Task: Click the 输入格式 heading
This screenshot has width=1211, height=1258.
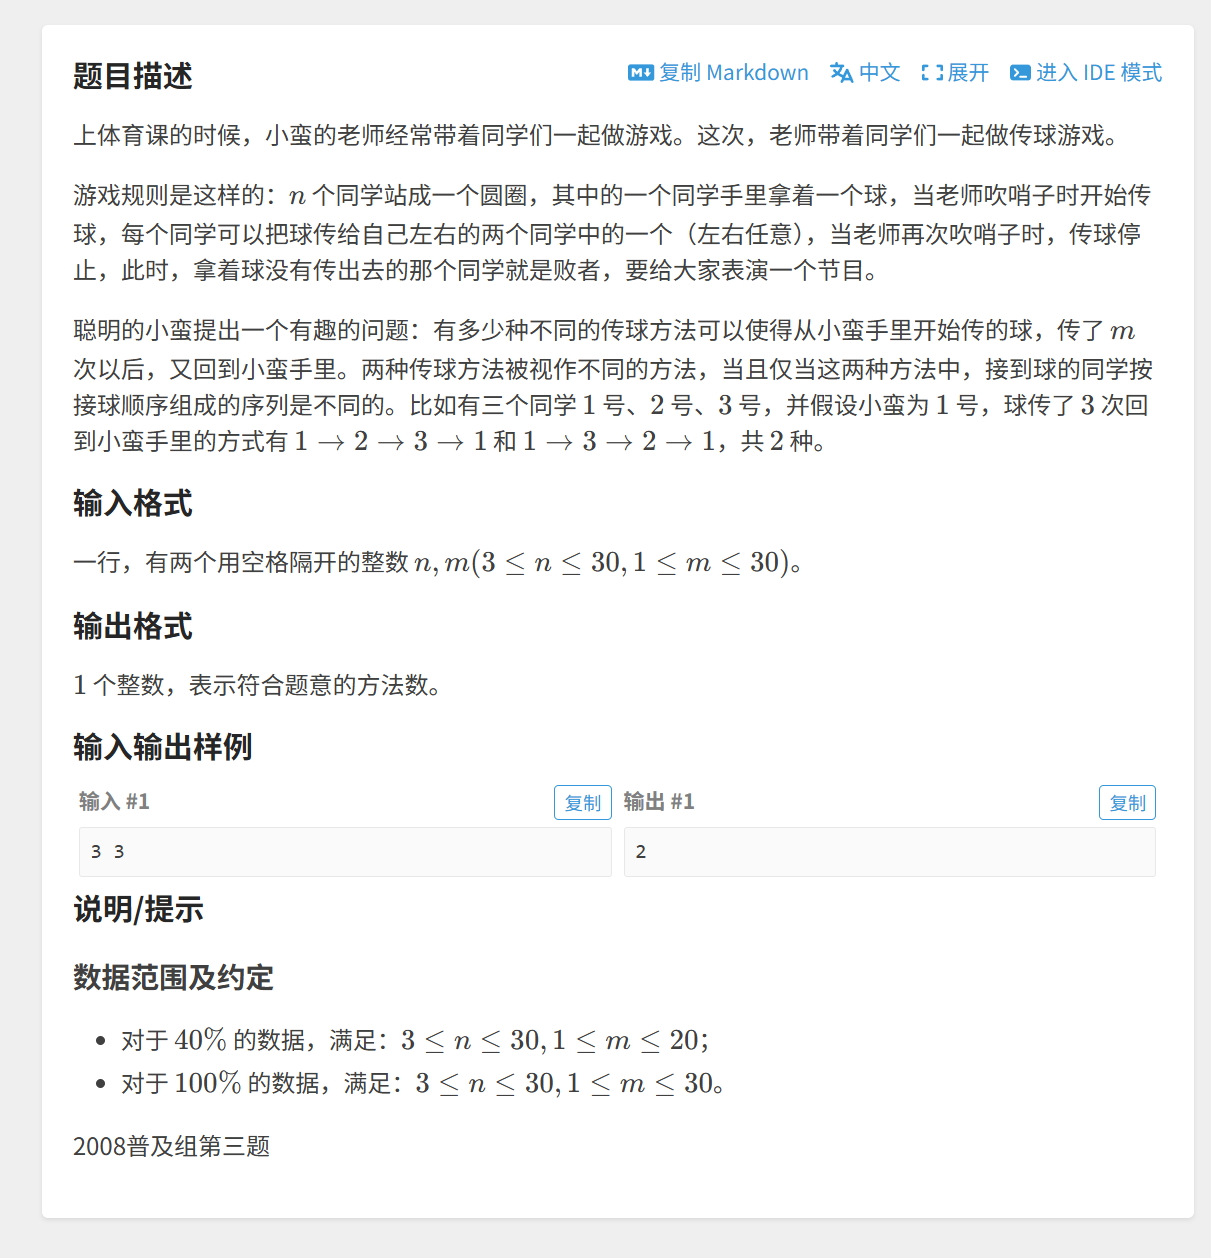Action: click(133, 503)
